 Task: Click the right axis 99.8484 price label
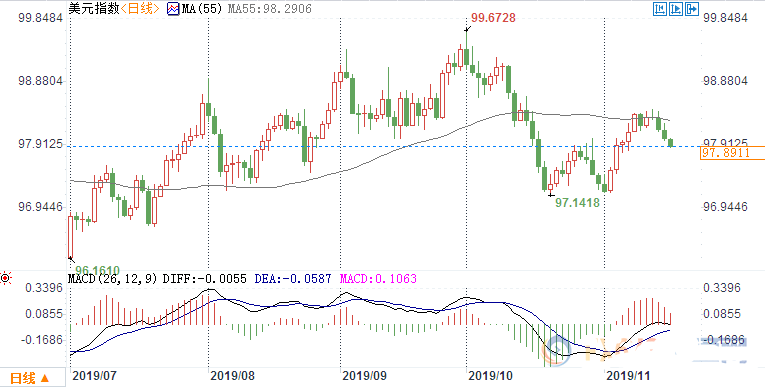(x=724, y=18)
